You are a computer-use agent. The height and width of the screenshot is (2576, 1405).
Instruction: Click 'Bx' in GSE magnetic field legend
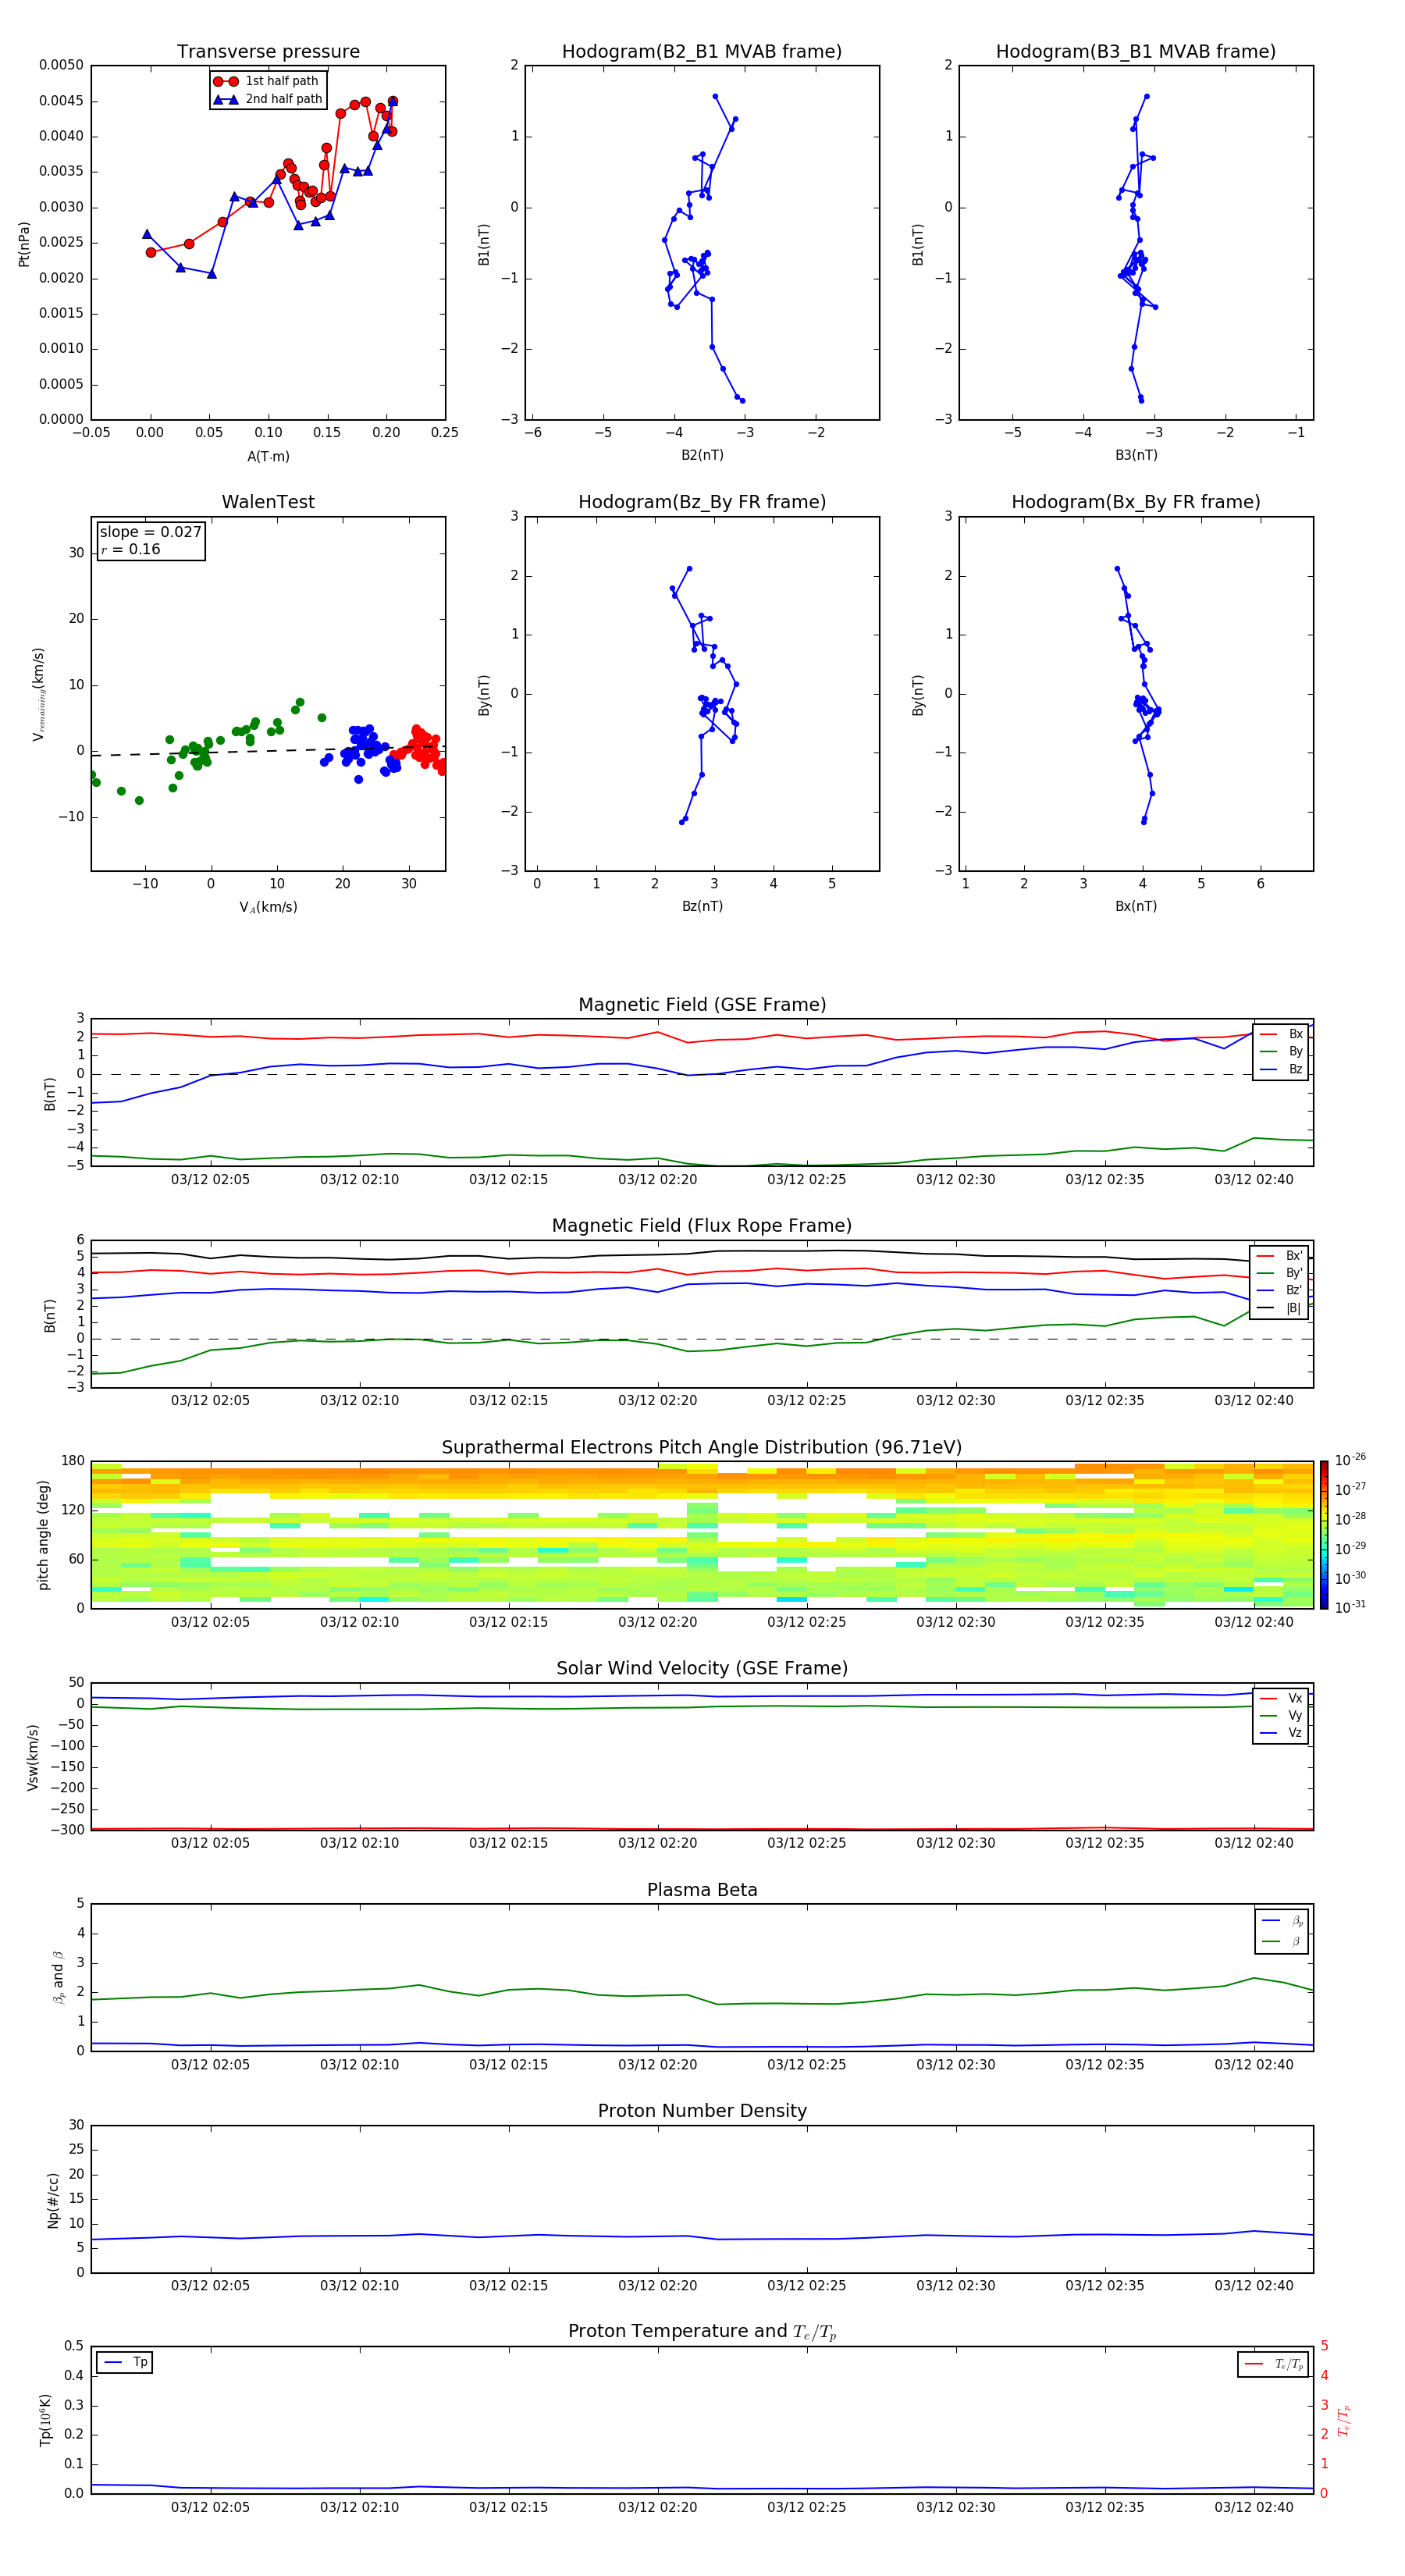point(1281,1034)
